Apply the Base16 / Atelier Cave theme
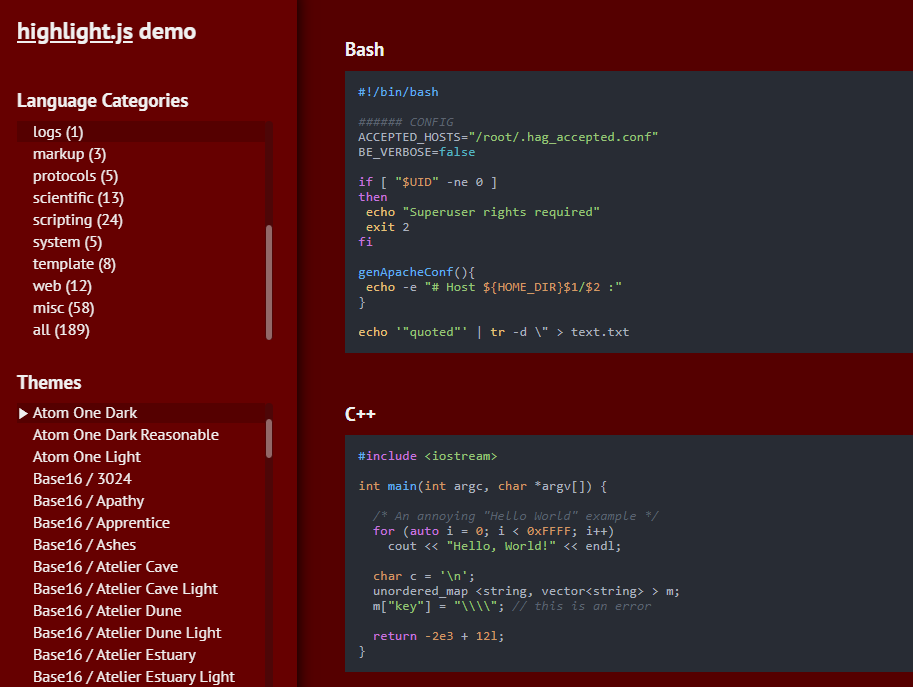This screenshot has height=687, width=913. [105, 566]
